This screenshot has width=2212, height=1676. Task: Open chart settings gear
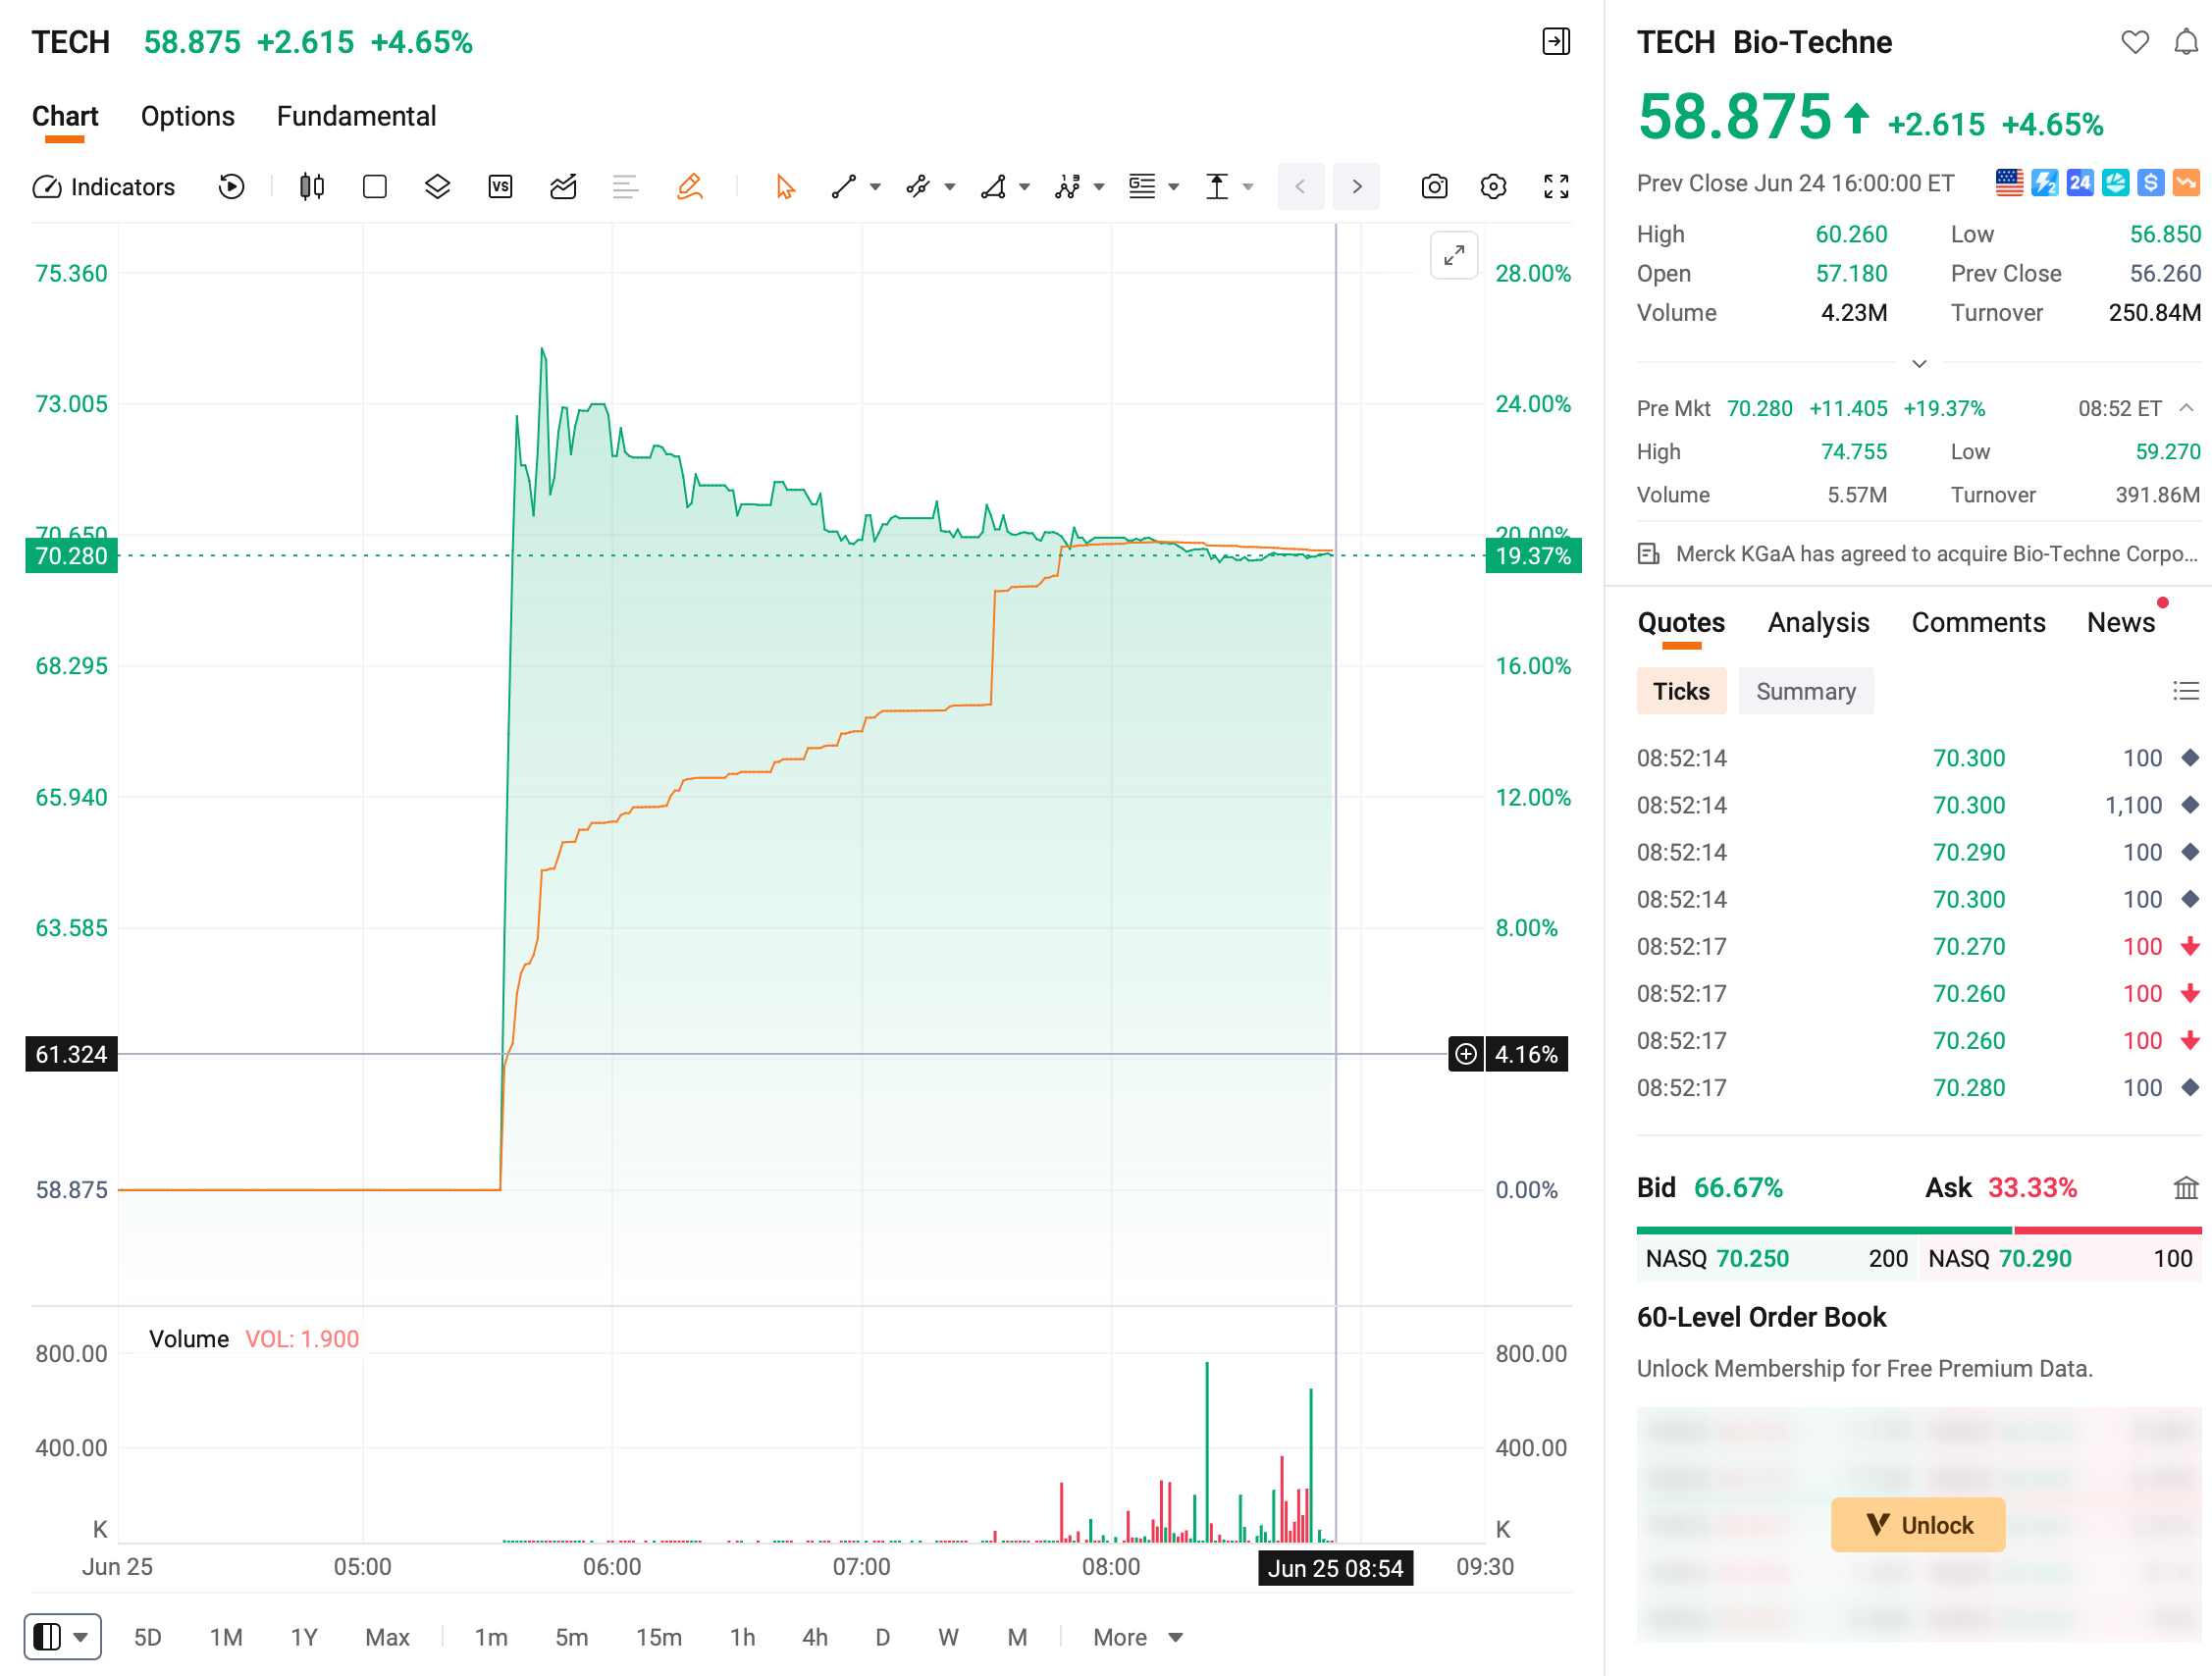(1493, 187)
